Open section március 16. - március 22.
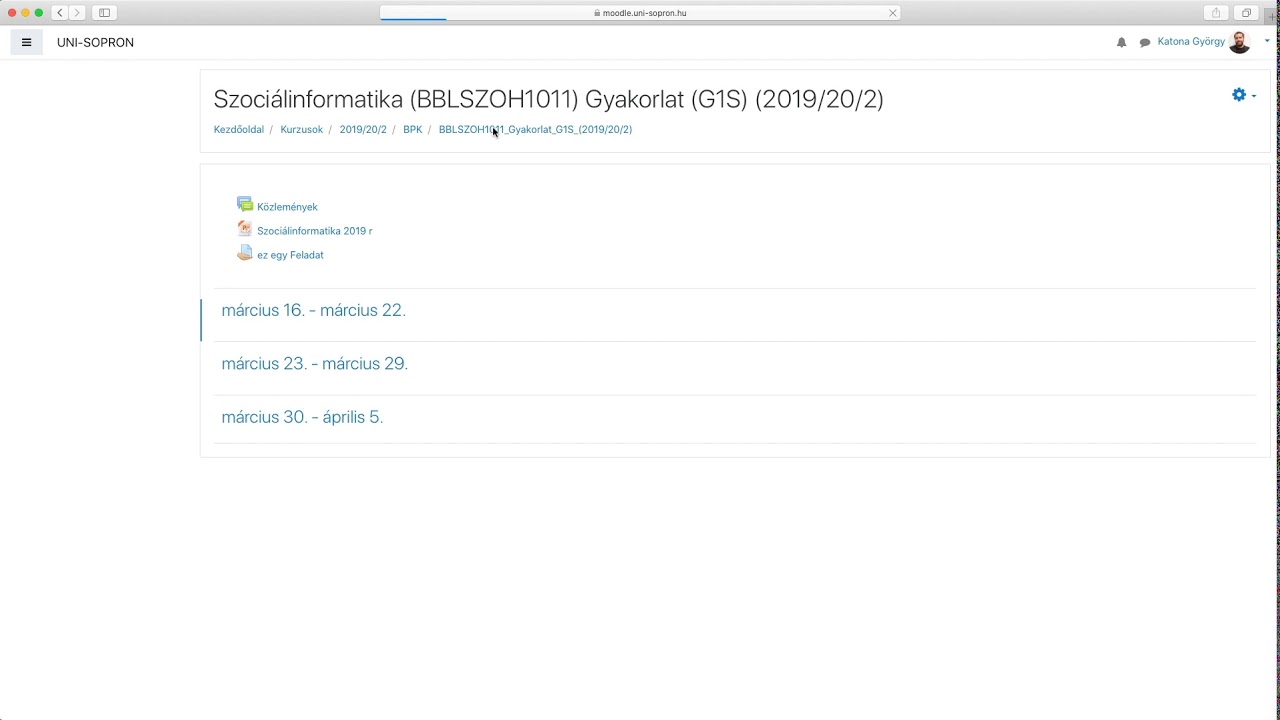1280x720 pixels. click(x=313, y=310)
